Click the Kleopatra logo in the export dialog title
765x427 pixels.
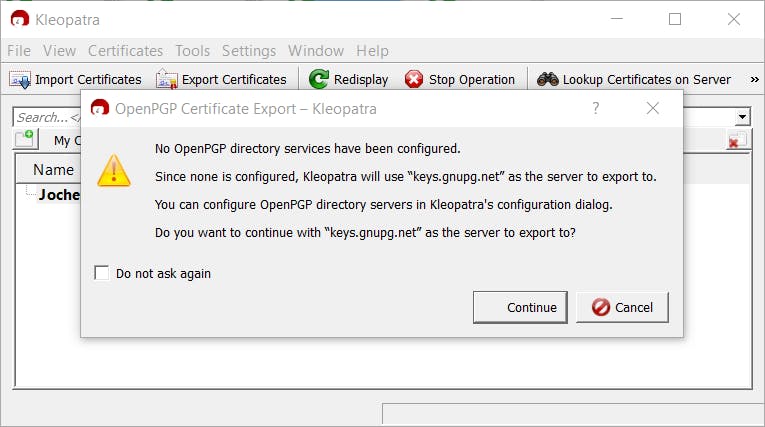coord(100,108)
